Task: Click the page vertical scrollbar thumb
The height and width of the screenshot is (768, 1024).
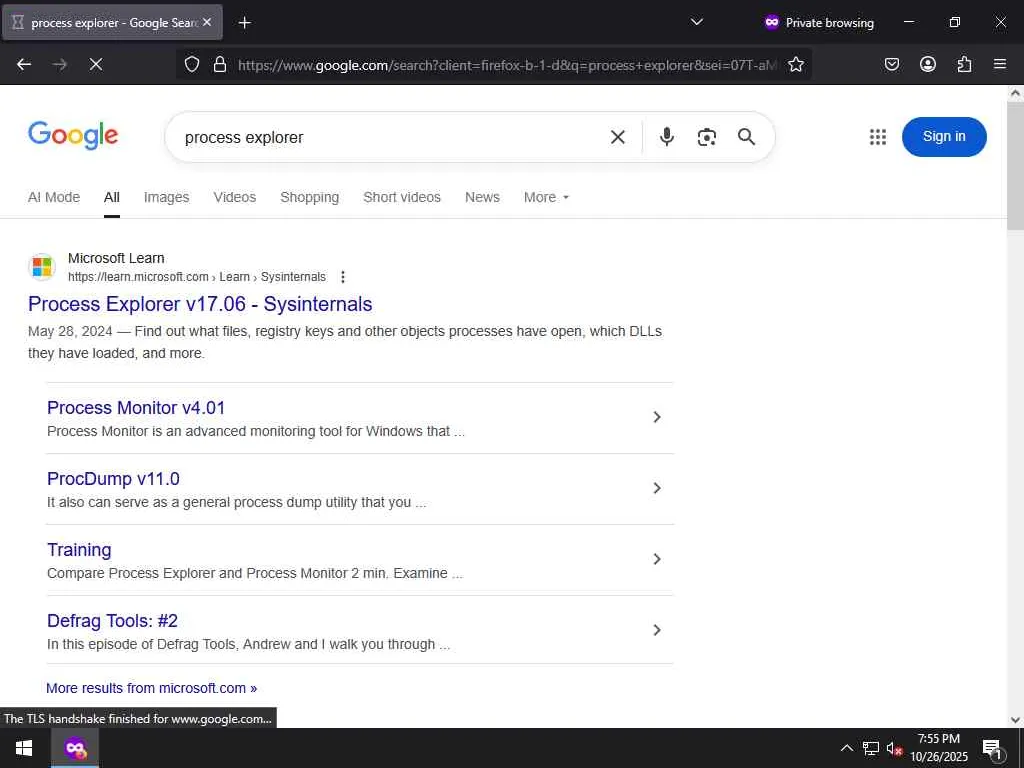Action: click(x=1015, y=165)
